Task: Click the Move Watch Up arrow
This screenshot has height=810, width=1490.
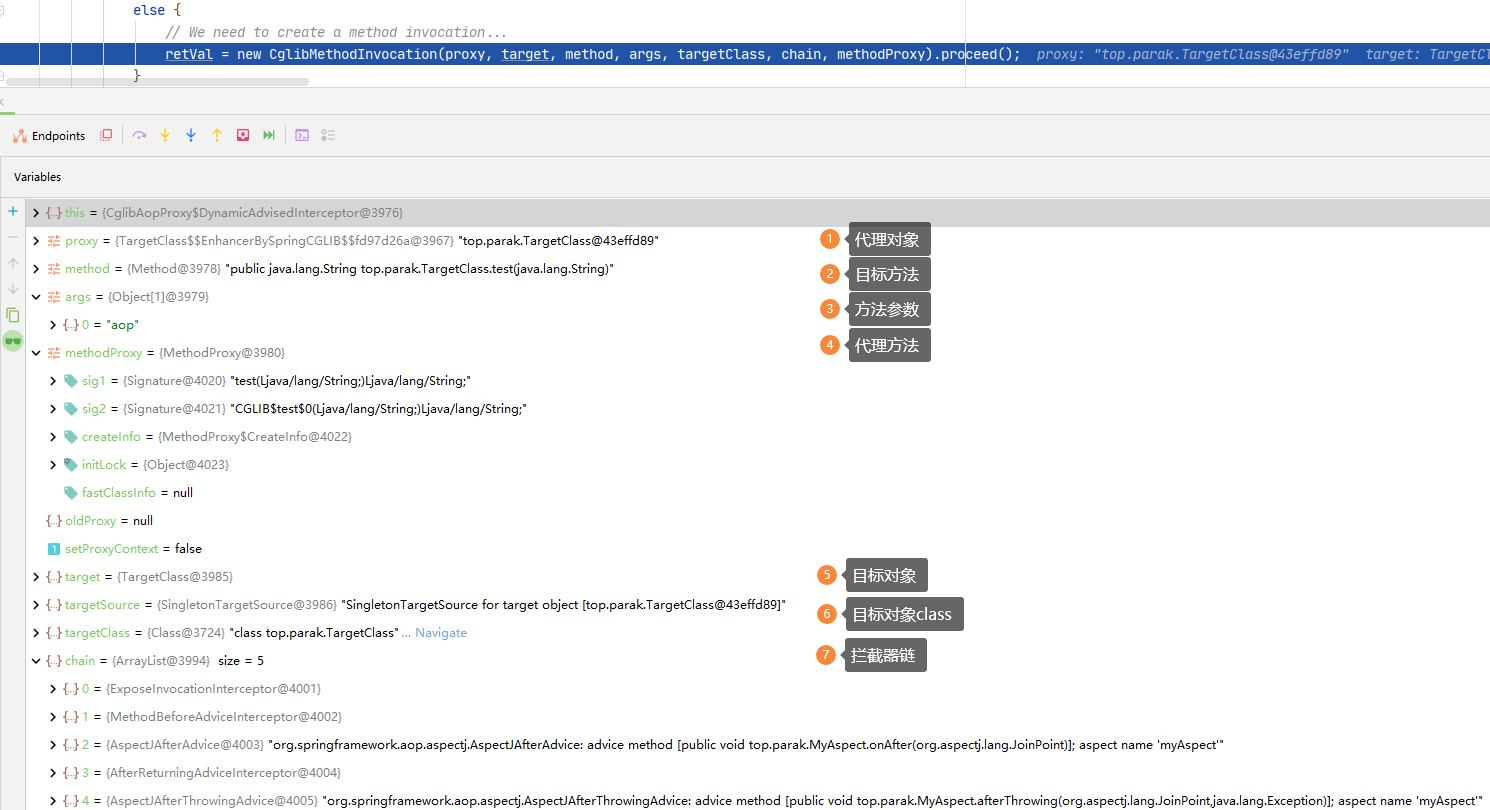Action: tap(13, 263)
